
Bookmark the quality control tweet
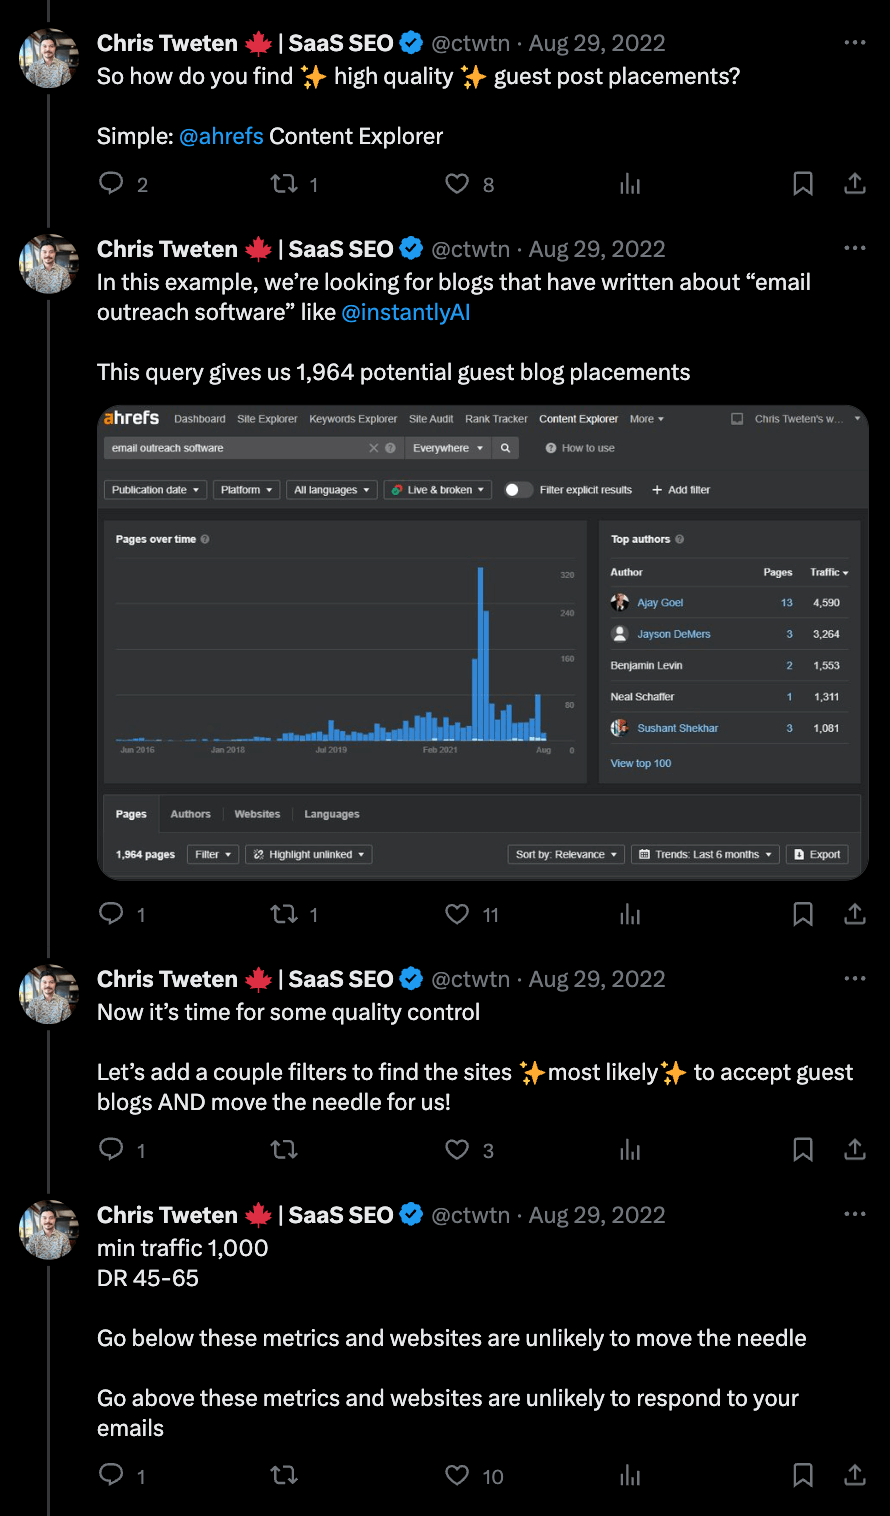tap(802, 1150)
